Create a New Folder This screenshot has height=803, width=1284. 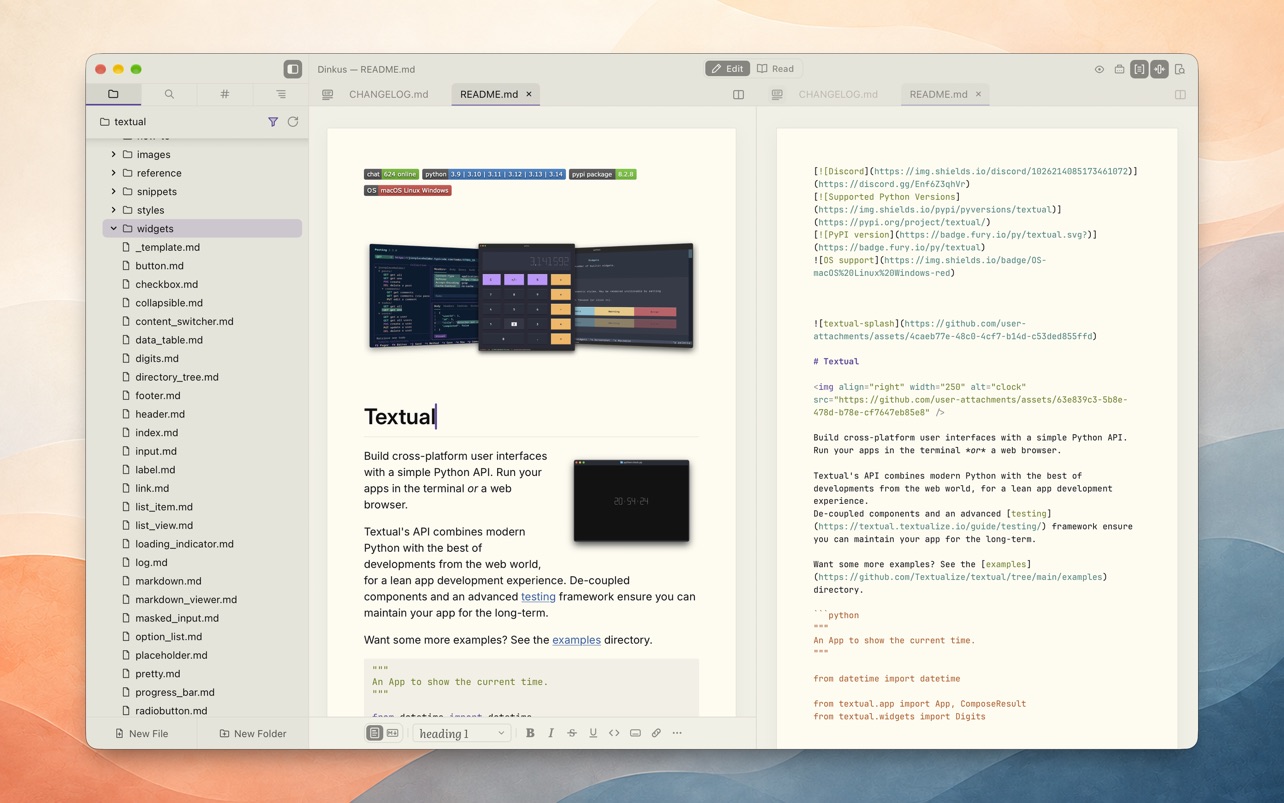(x=253, y=734)
